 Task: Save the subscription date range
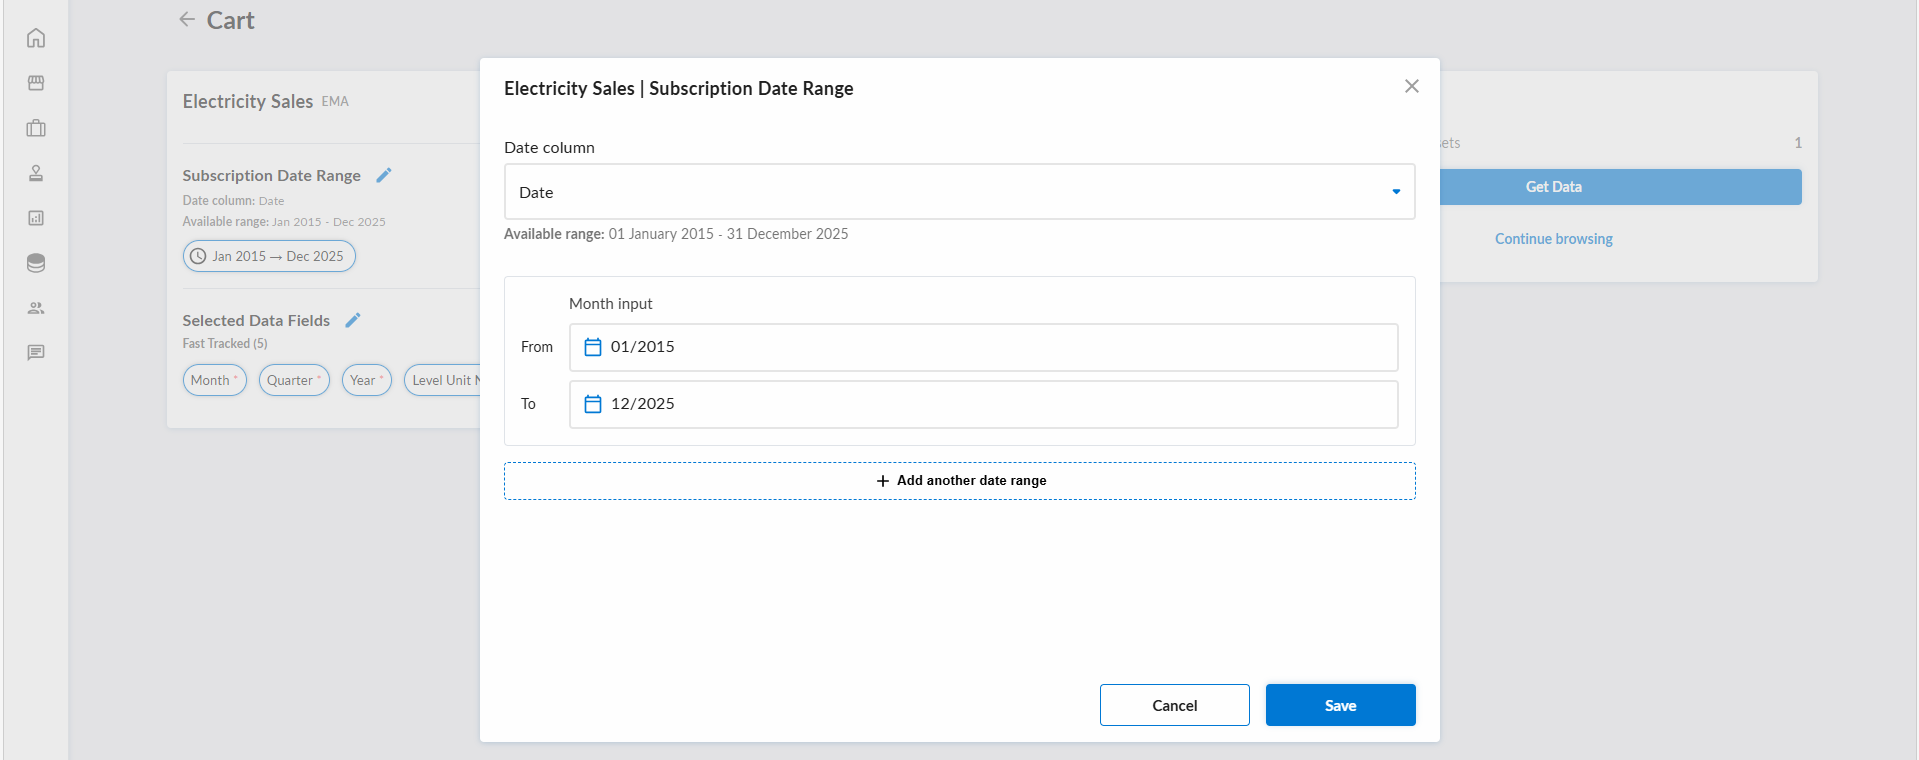[1341, 705]
